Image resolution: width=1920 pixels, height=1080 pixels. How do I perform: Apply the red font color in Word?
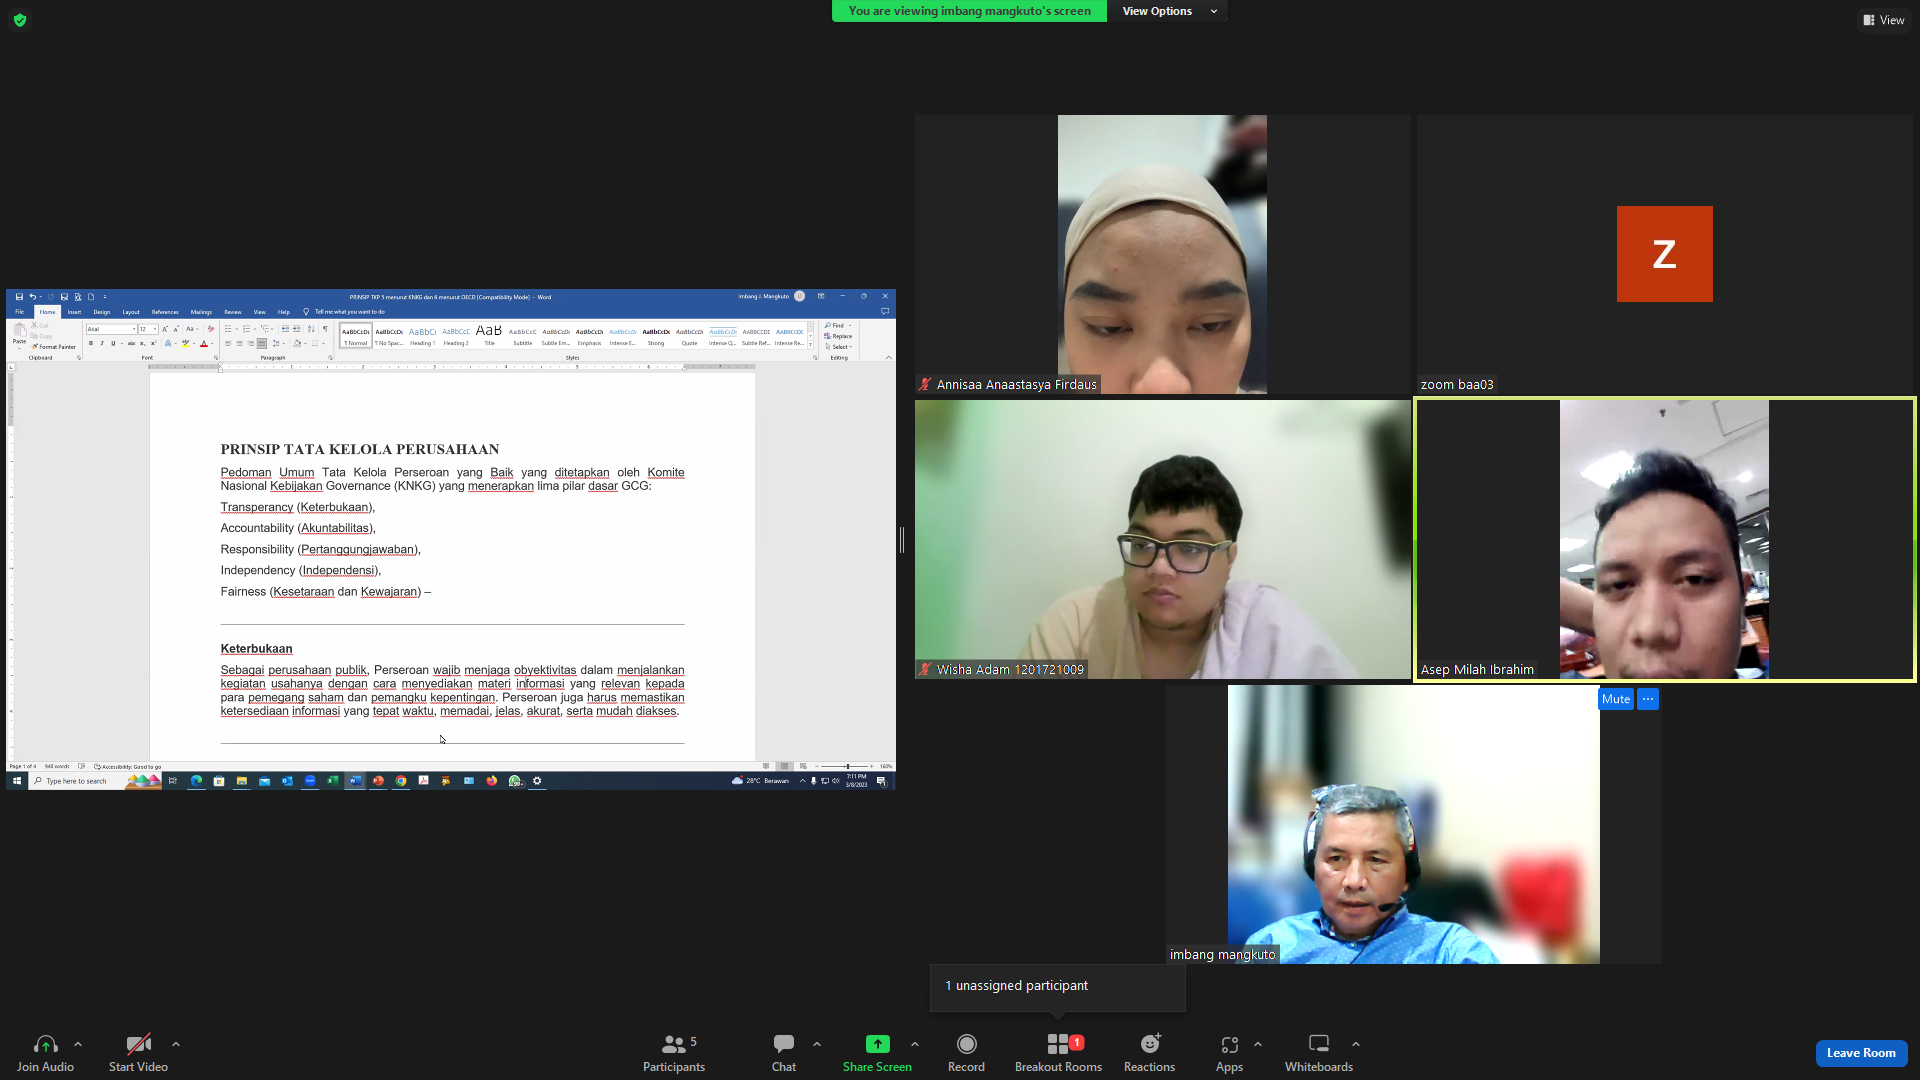click(204, 344)
